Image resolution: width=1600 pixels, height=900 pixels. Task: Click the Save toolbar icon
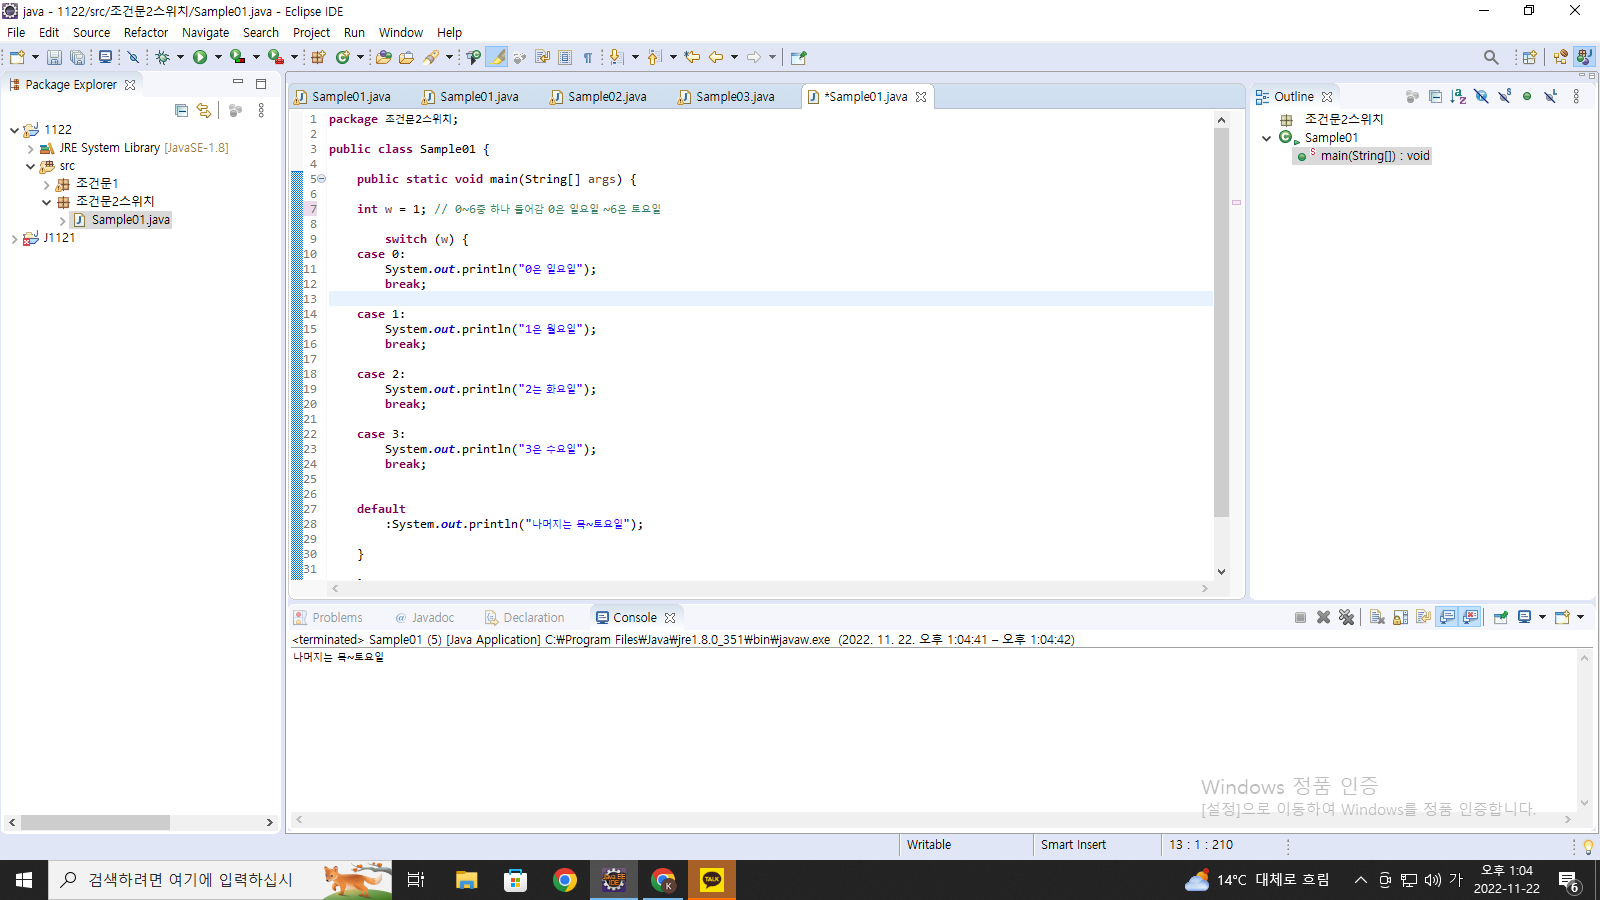tap(54, 58)
